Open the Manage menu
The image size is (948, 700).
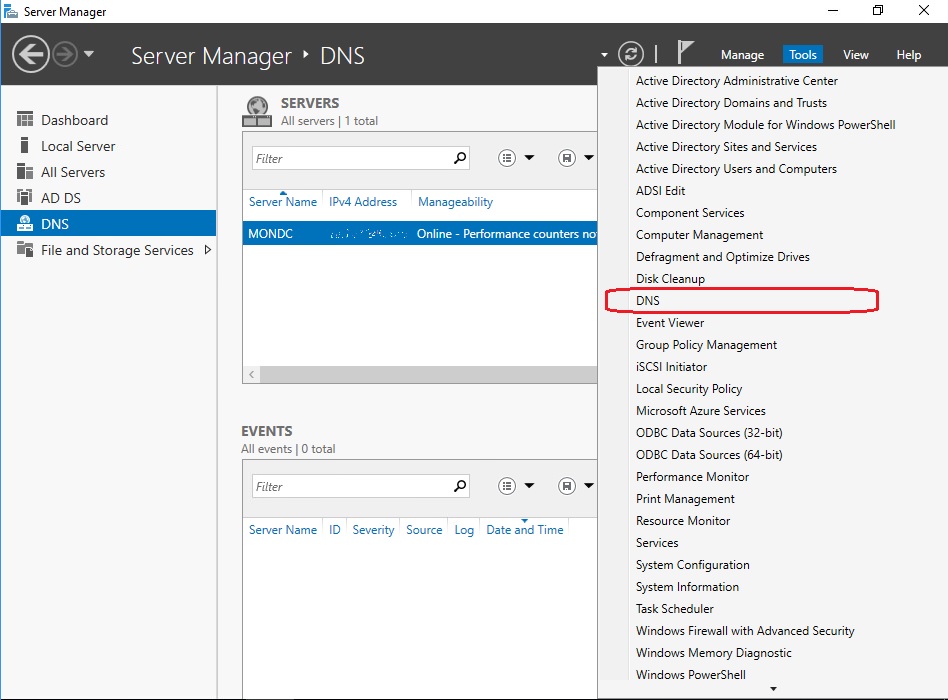click(x=742, y=55)
